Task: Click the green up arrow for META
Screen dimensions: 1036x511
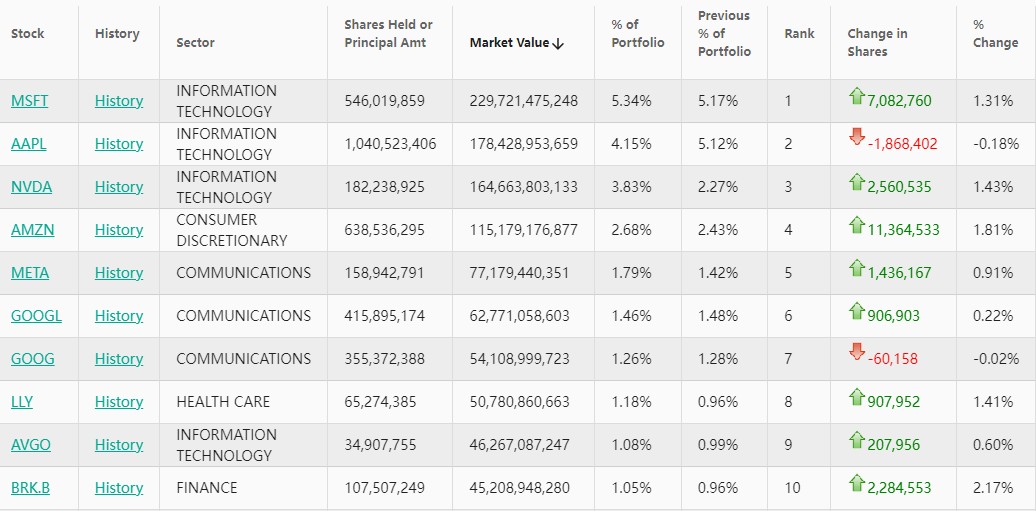Action: click(x=856, y=268)
